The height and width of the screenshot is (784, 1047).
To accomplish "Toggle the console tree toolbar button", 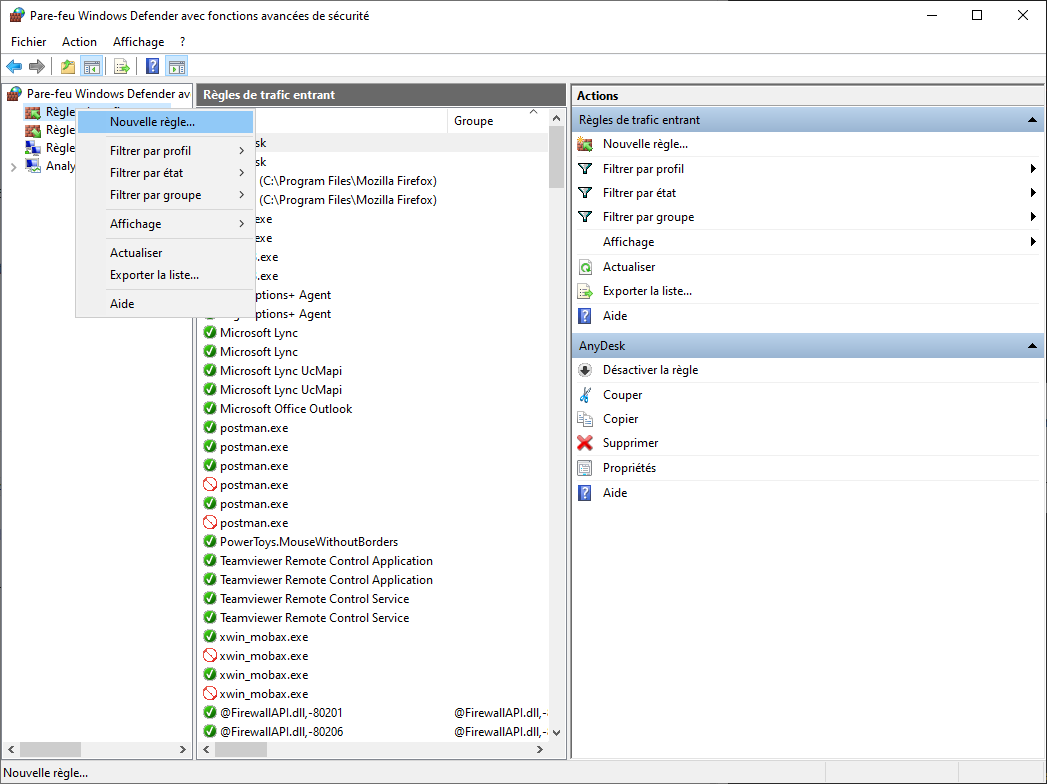I will [92, 67].
